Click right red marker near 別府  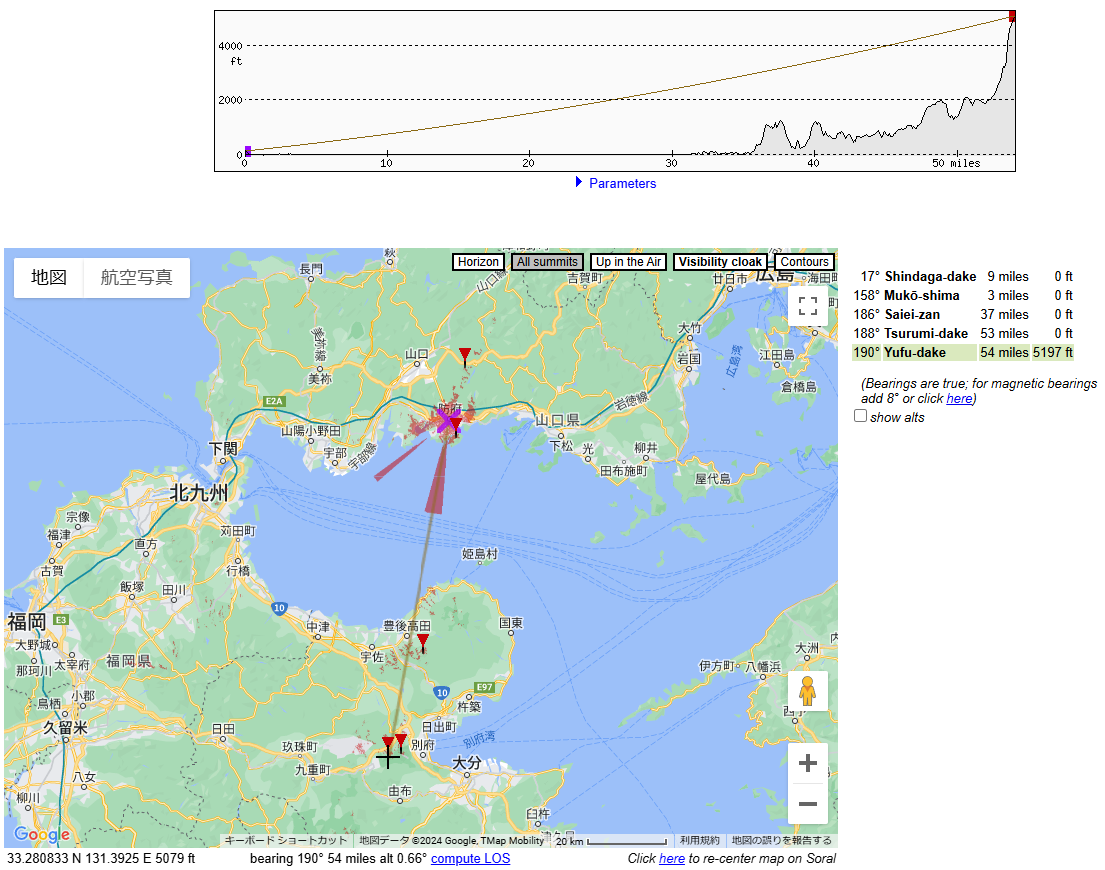(400, 740)
